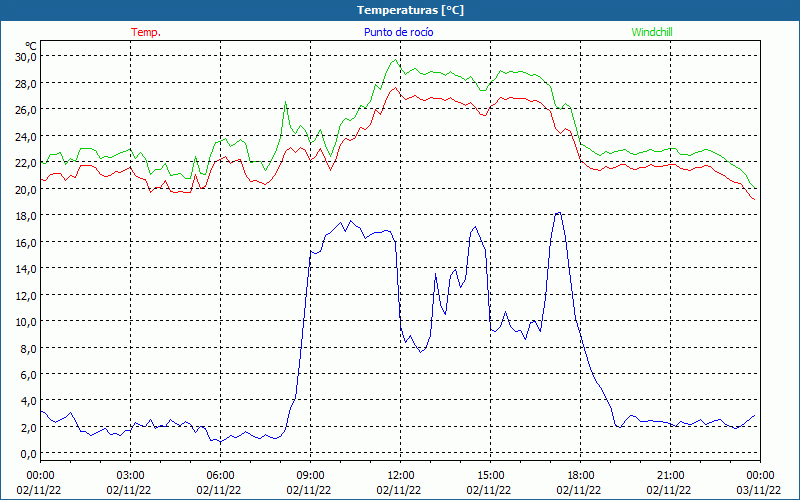Click the 20,0 y-axis value
The width and height of the screenshot is (800, 500).
26,189
